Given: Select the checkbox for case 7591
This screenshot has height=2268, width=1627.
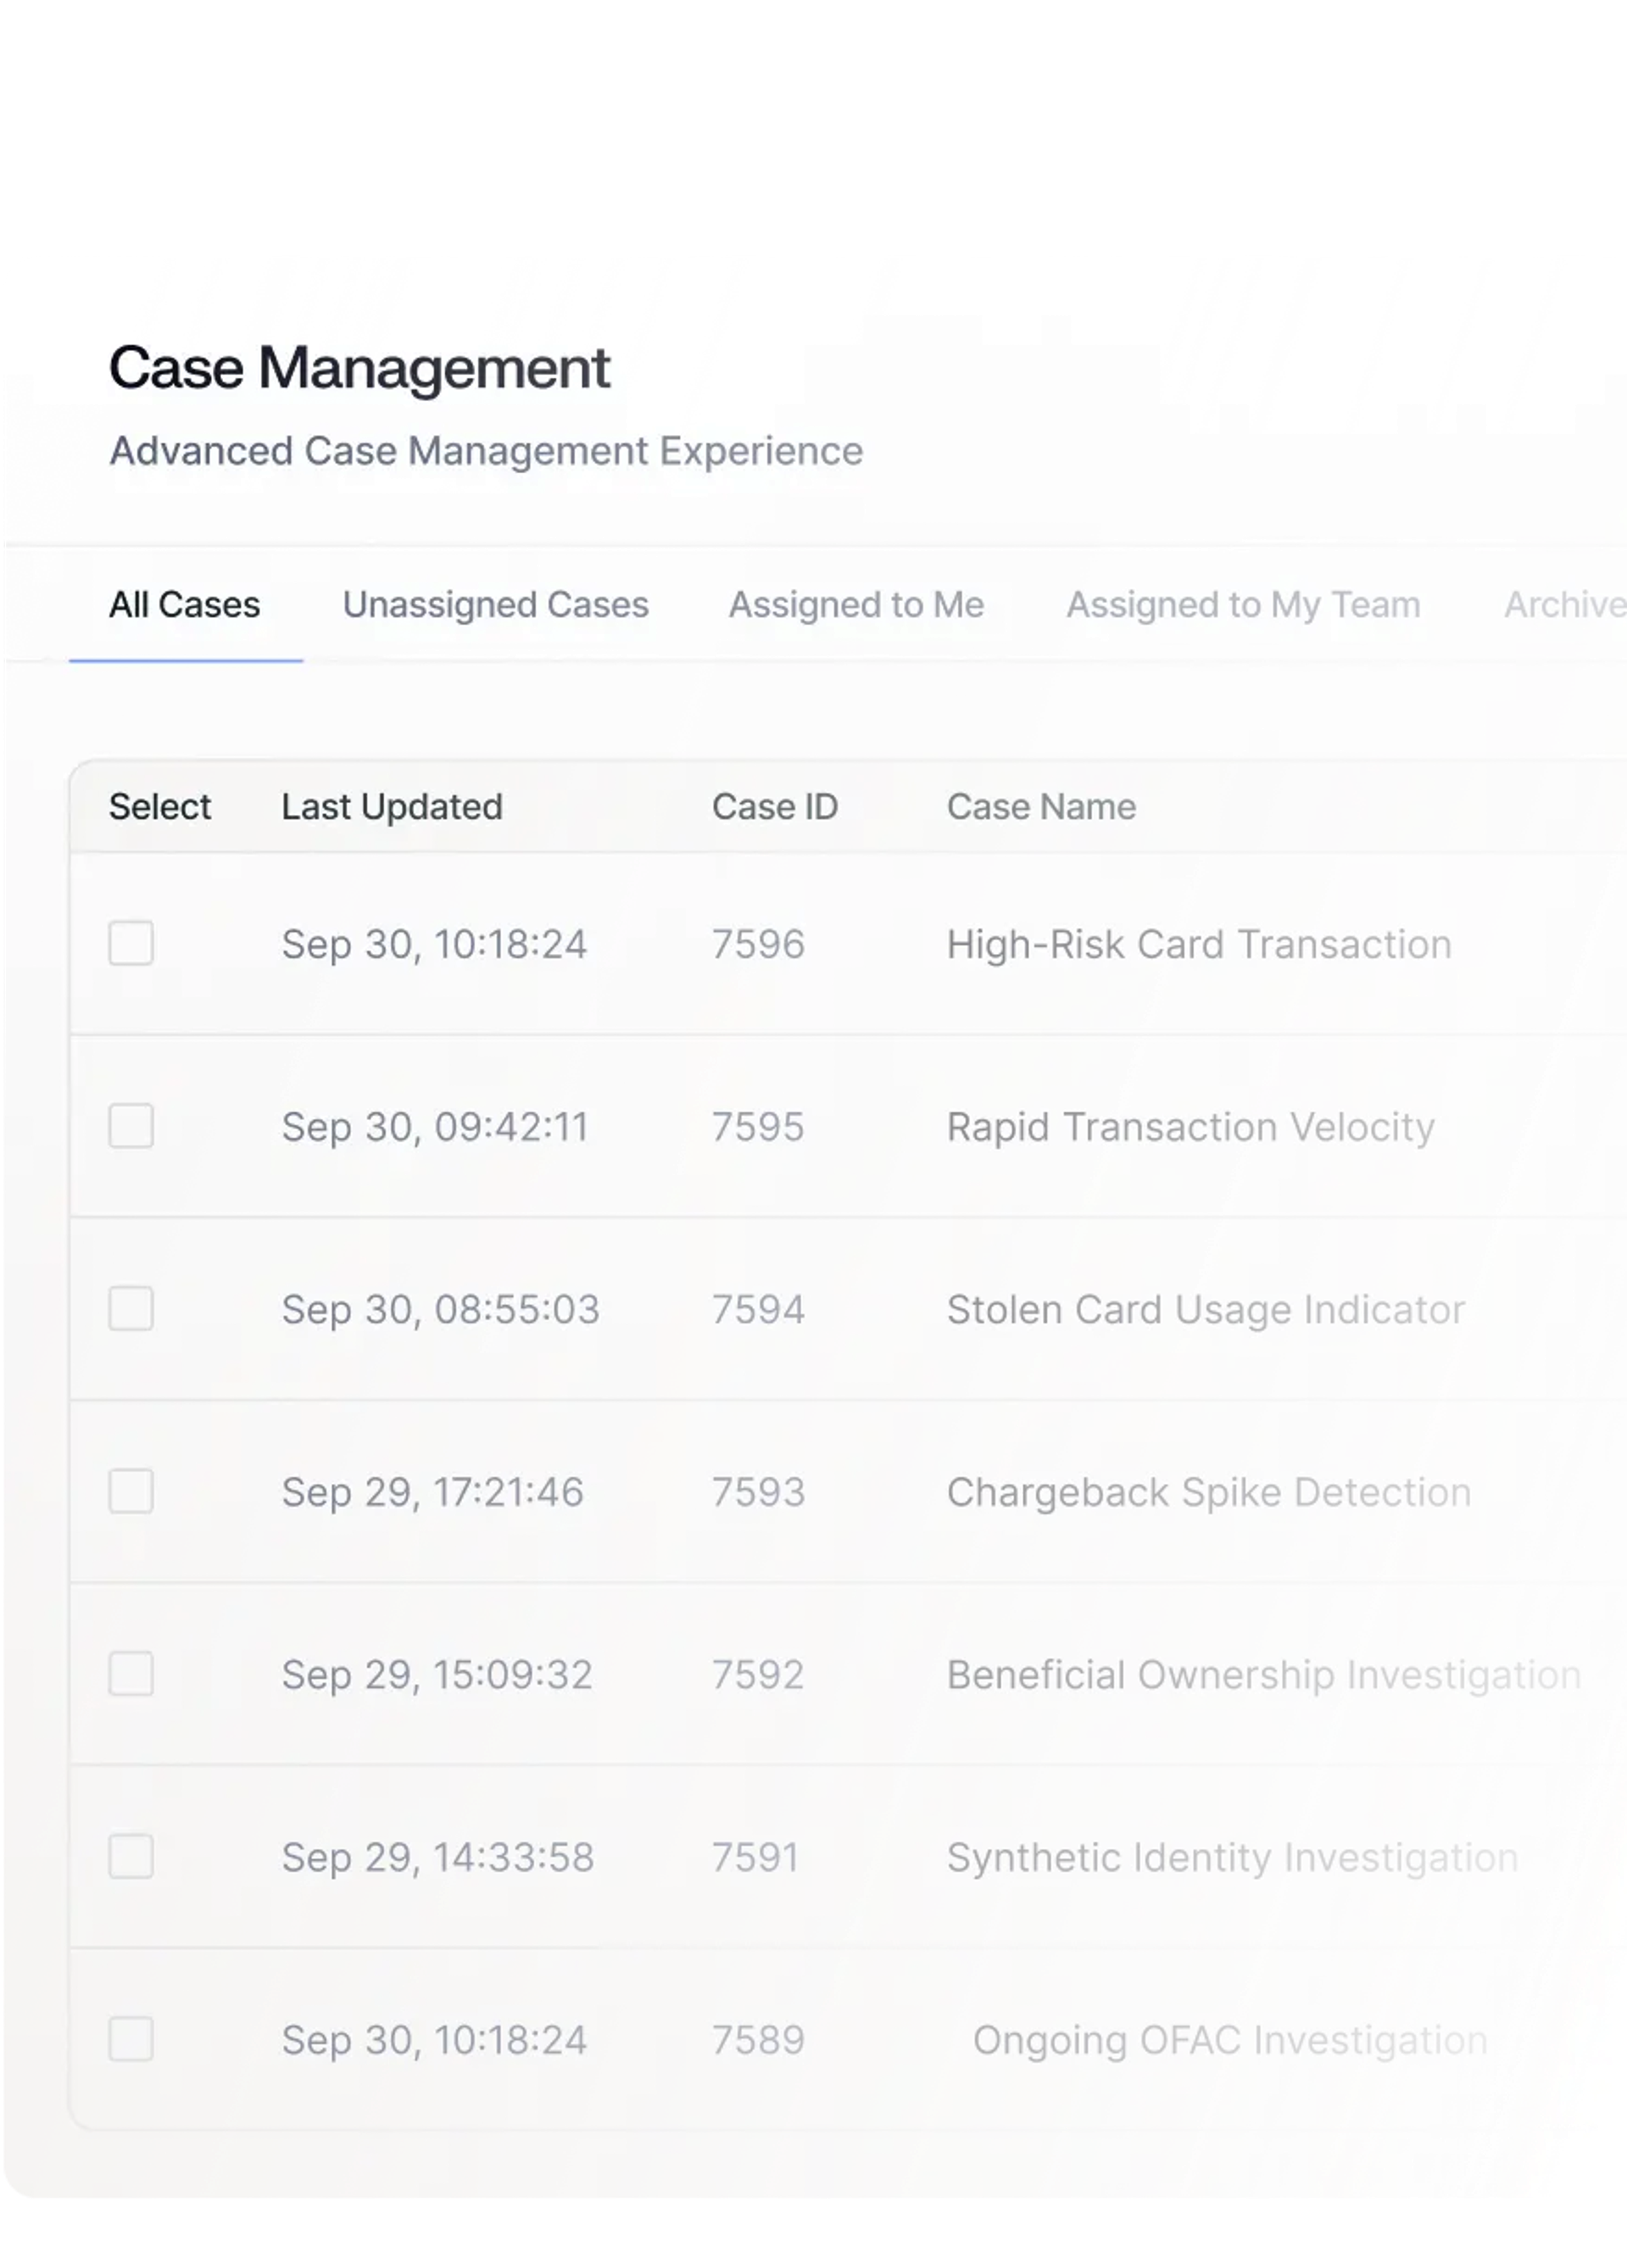Looking at the screenshot, I should (x=131, y=1856).
